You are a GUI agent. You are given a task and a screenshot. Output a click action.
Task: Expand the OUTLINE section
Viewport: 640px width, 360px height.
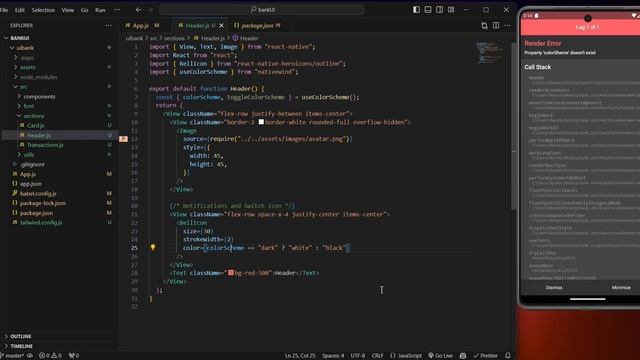tap(59, 336)
